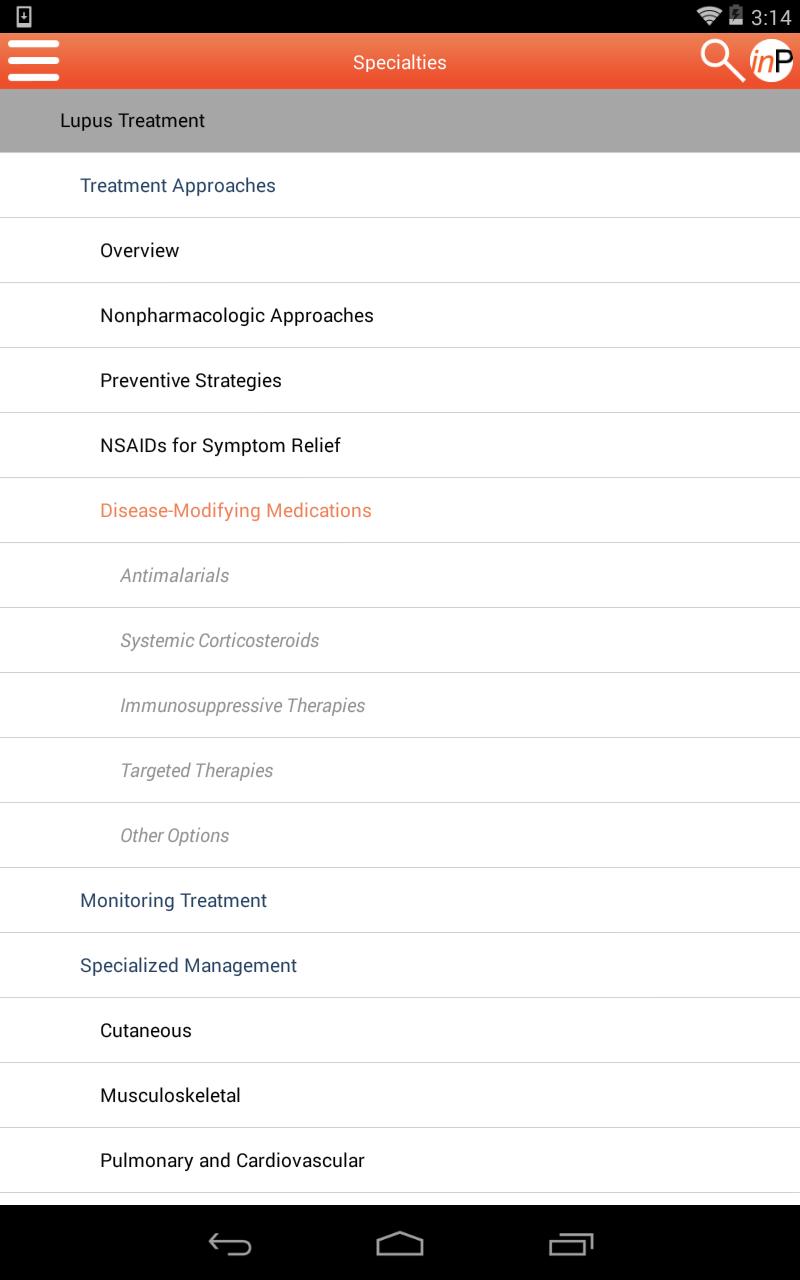
Task: Select Nonpharmacologic Approaches
Action: (x=237, y=316)
